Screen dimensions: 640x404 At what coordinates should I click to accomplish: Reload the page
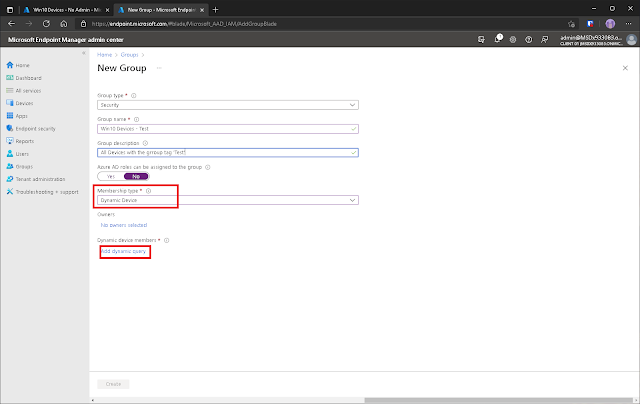click(46, 24)
